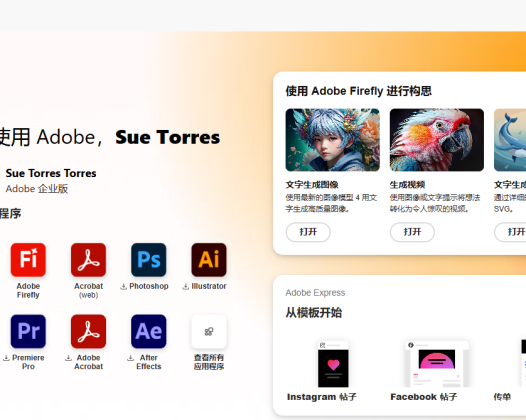Viewport: 526px width, 420px height.
Task: Select the Premiere Pro app icon
Action: pyautogui.click(x=28, y=331)
